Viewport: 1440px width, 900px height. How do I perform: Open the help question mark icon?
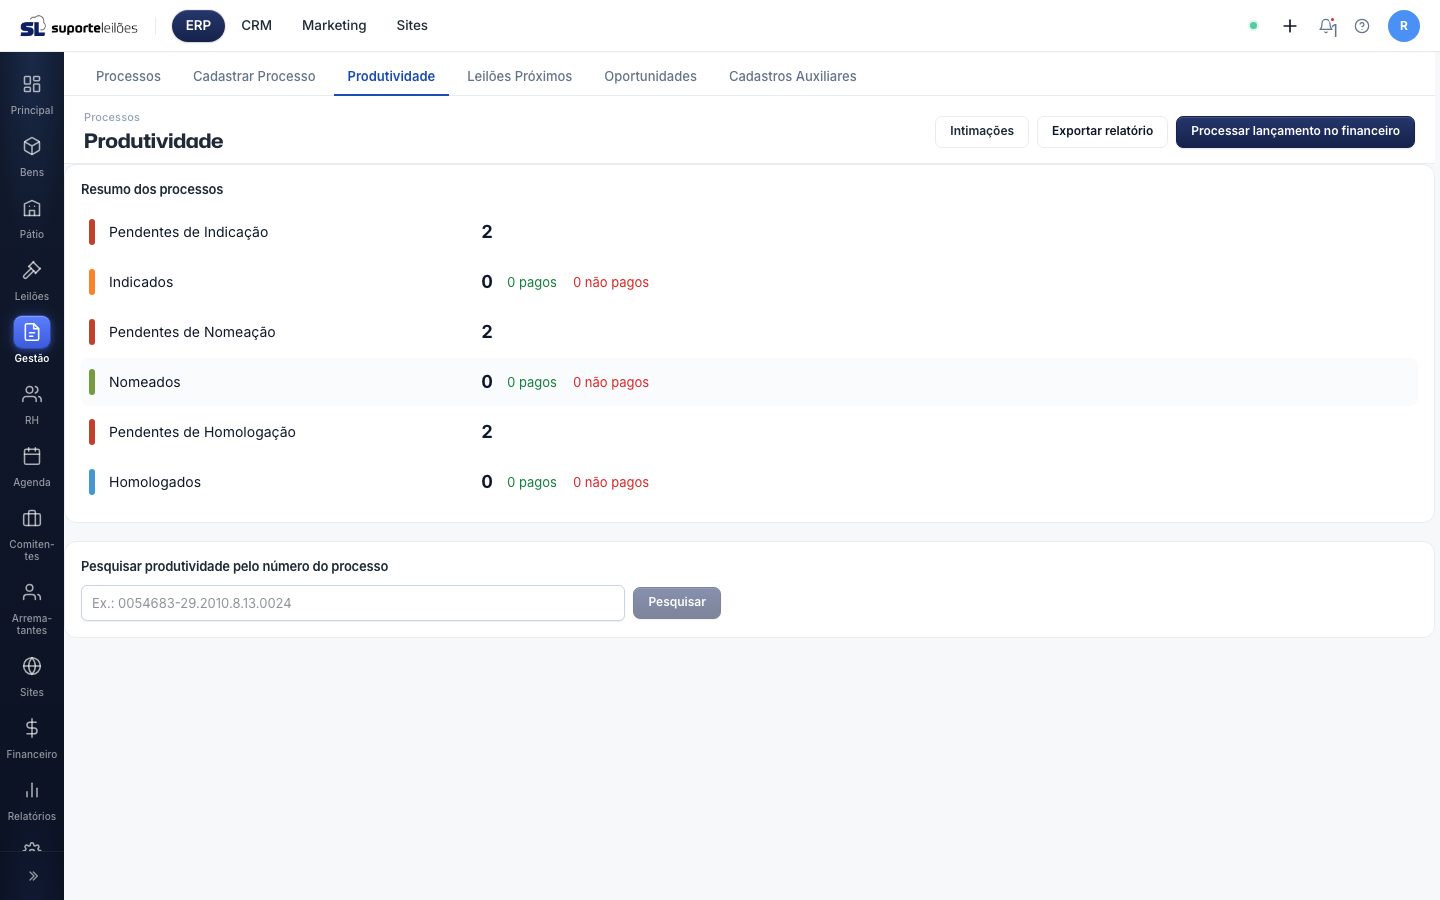pos(1362,26)
